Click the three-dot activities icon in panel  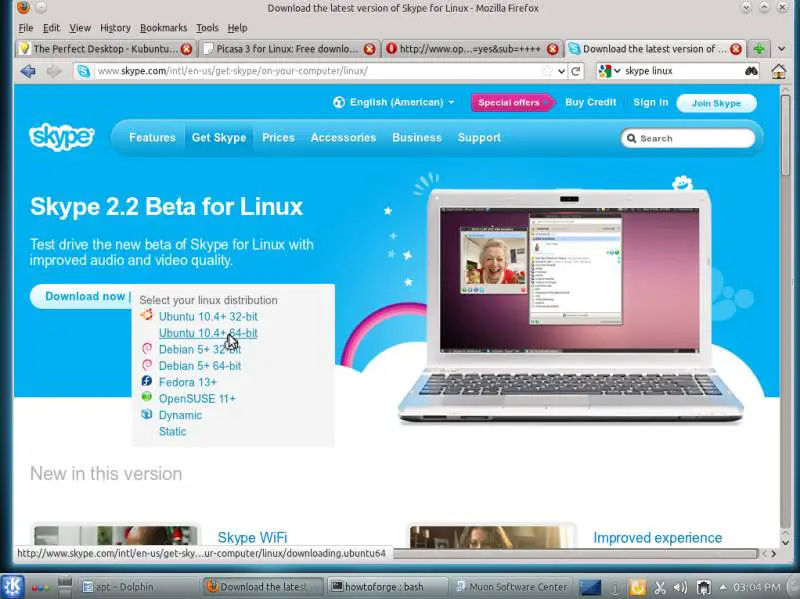[x=40, y=587]
